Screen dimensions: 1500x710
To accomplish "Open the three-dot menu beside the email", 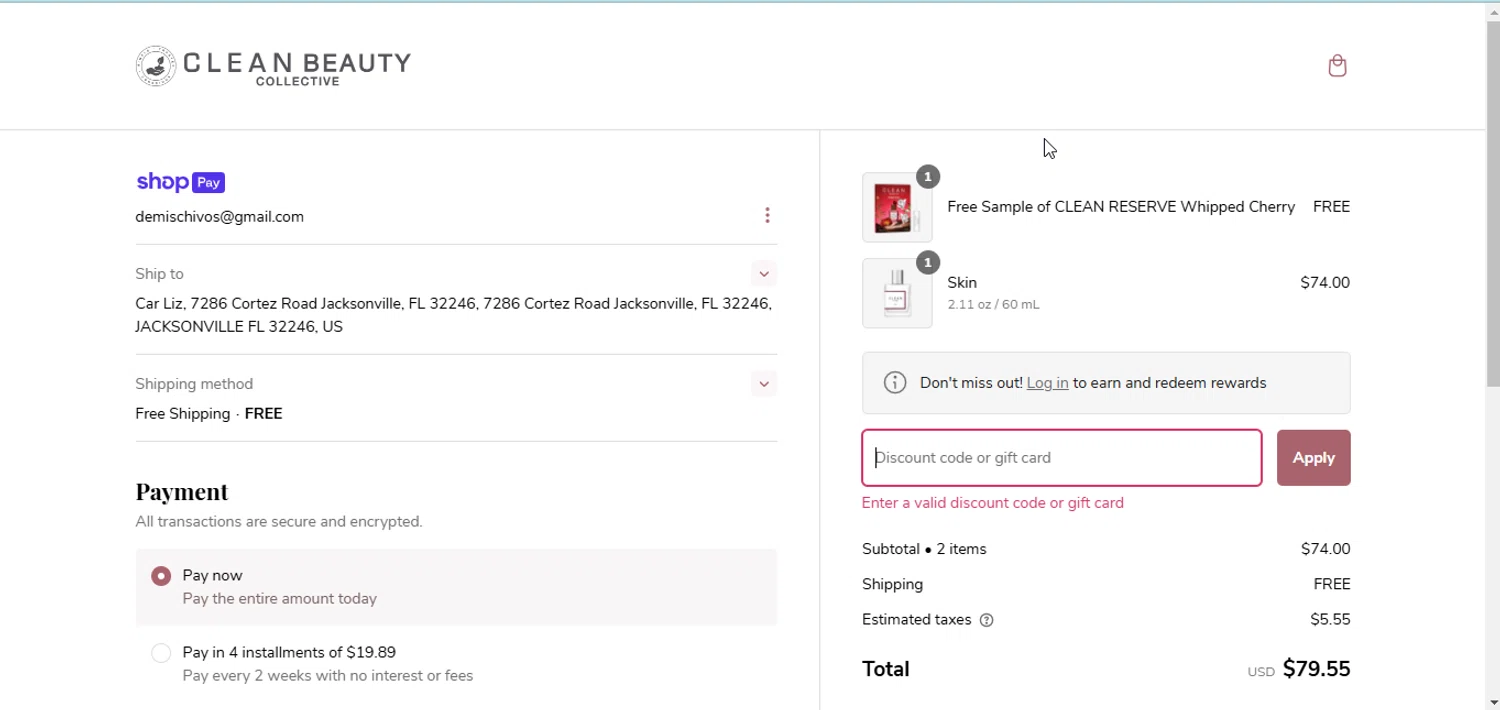I will pos(767,215).
